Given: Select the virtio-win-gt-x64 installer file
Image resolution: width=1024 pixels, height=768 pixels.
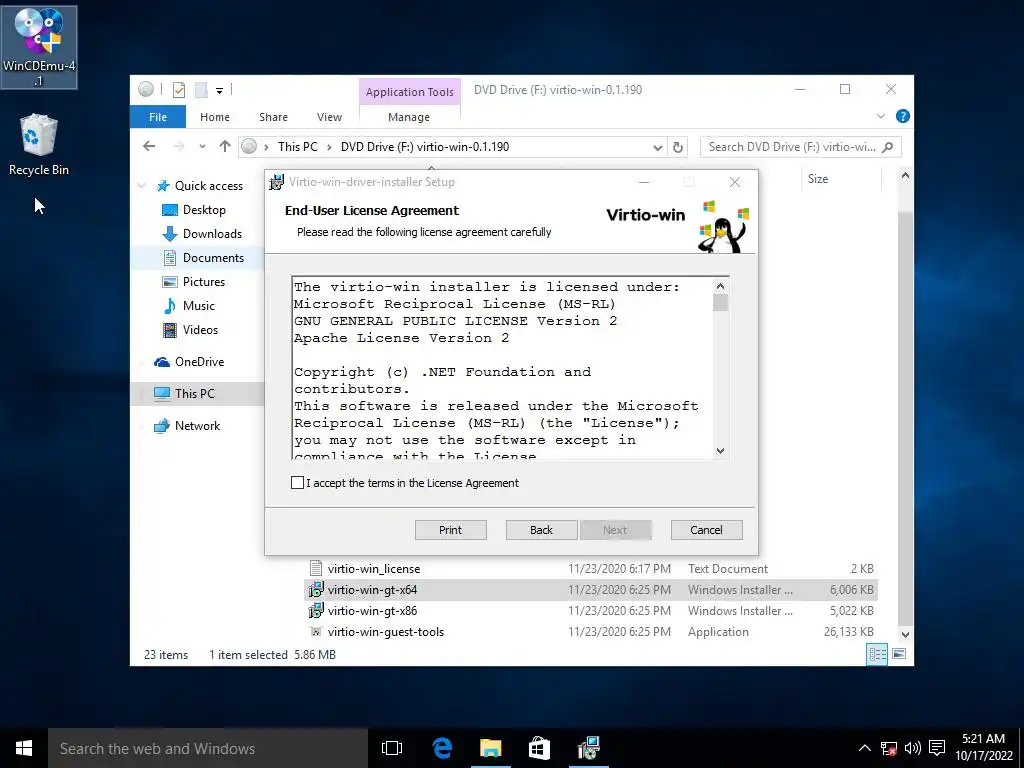Looking at the screenshot, I should pos(372,590).
